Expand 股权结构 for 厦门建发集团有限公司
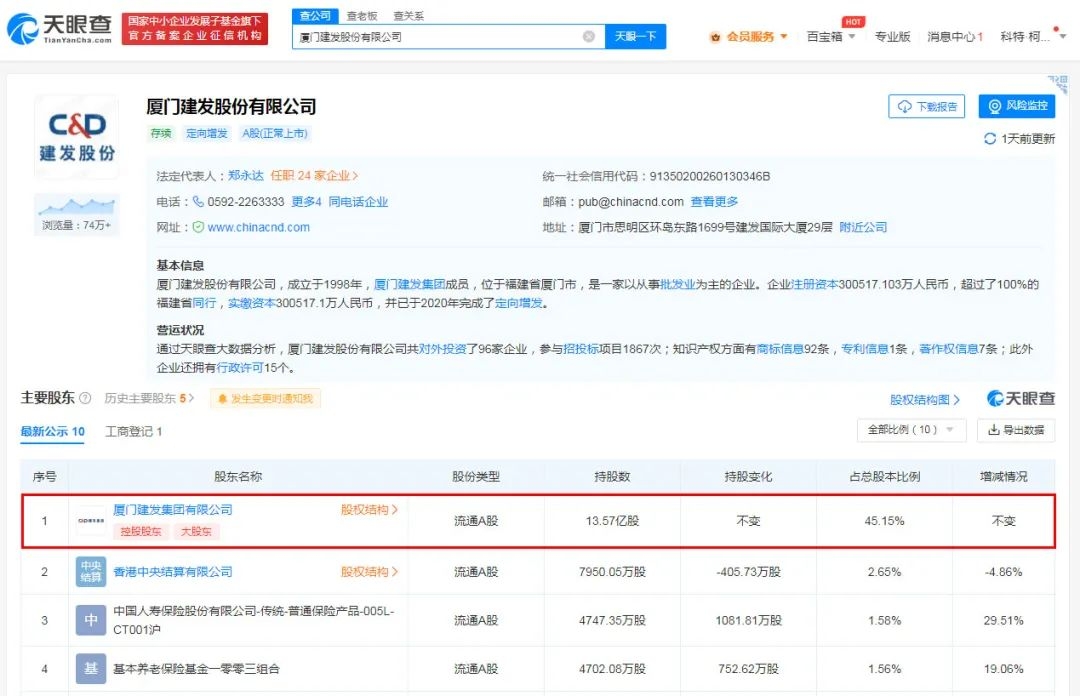Viewport: 1080px width, 696px height. point(369,510)
